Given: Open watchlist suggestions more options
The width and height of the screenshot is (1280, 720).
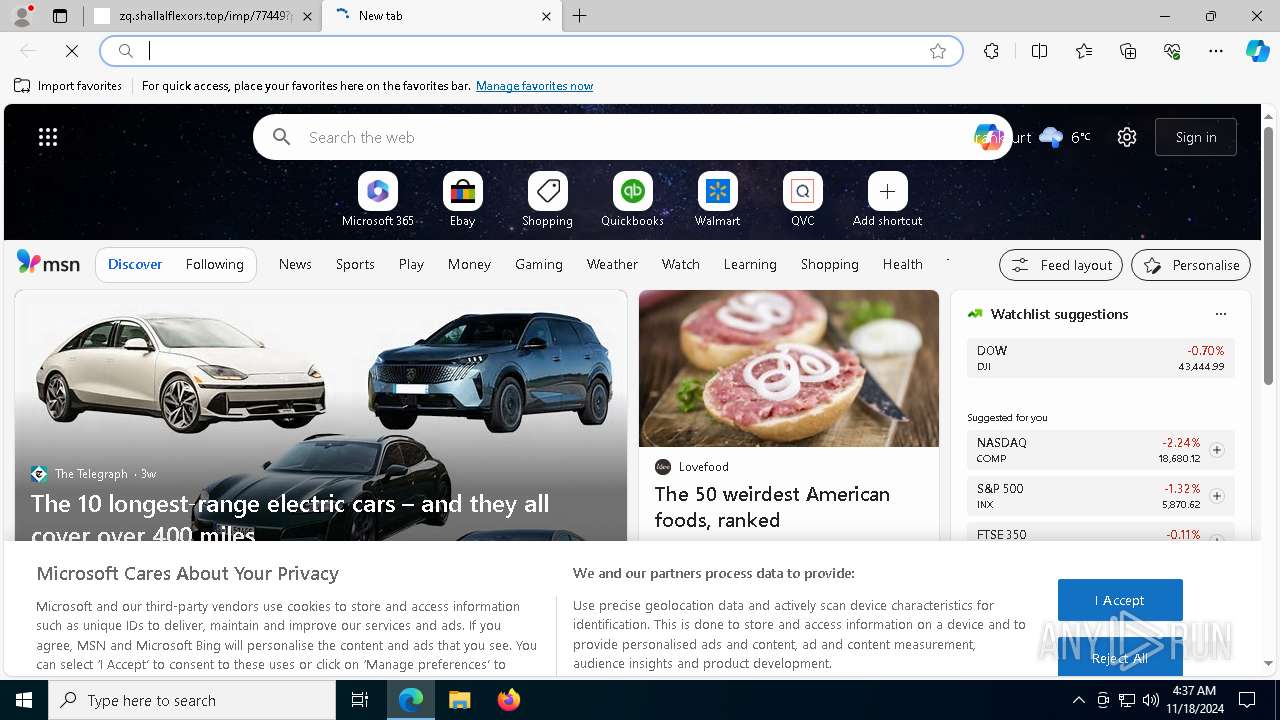Looking at the screenshot, I should (1220, 314).
